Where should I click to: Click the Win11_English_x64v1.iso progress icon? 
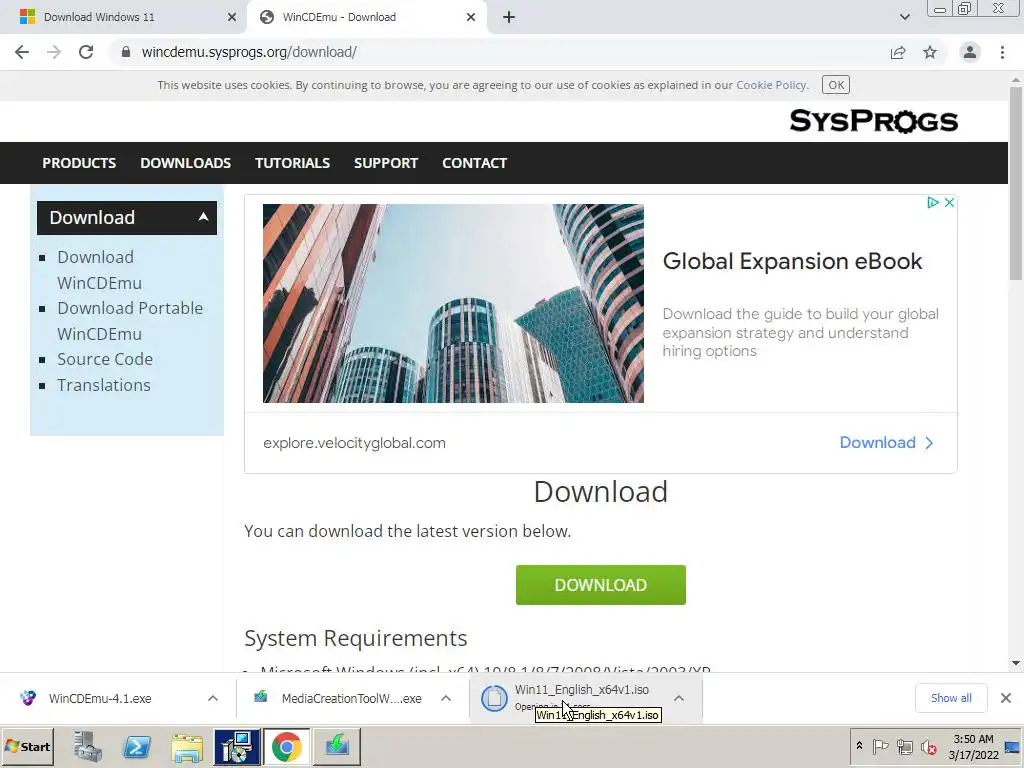pos(494,699)
